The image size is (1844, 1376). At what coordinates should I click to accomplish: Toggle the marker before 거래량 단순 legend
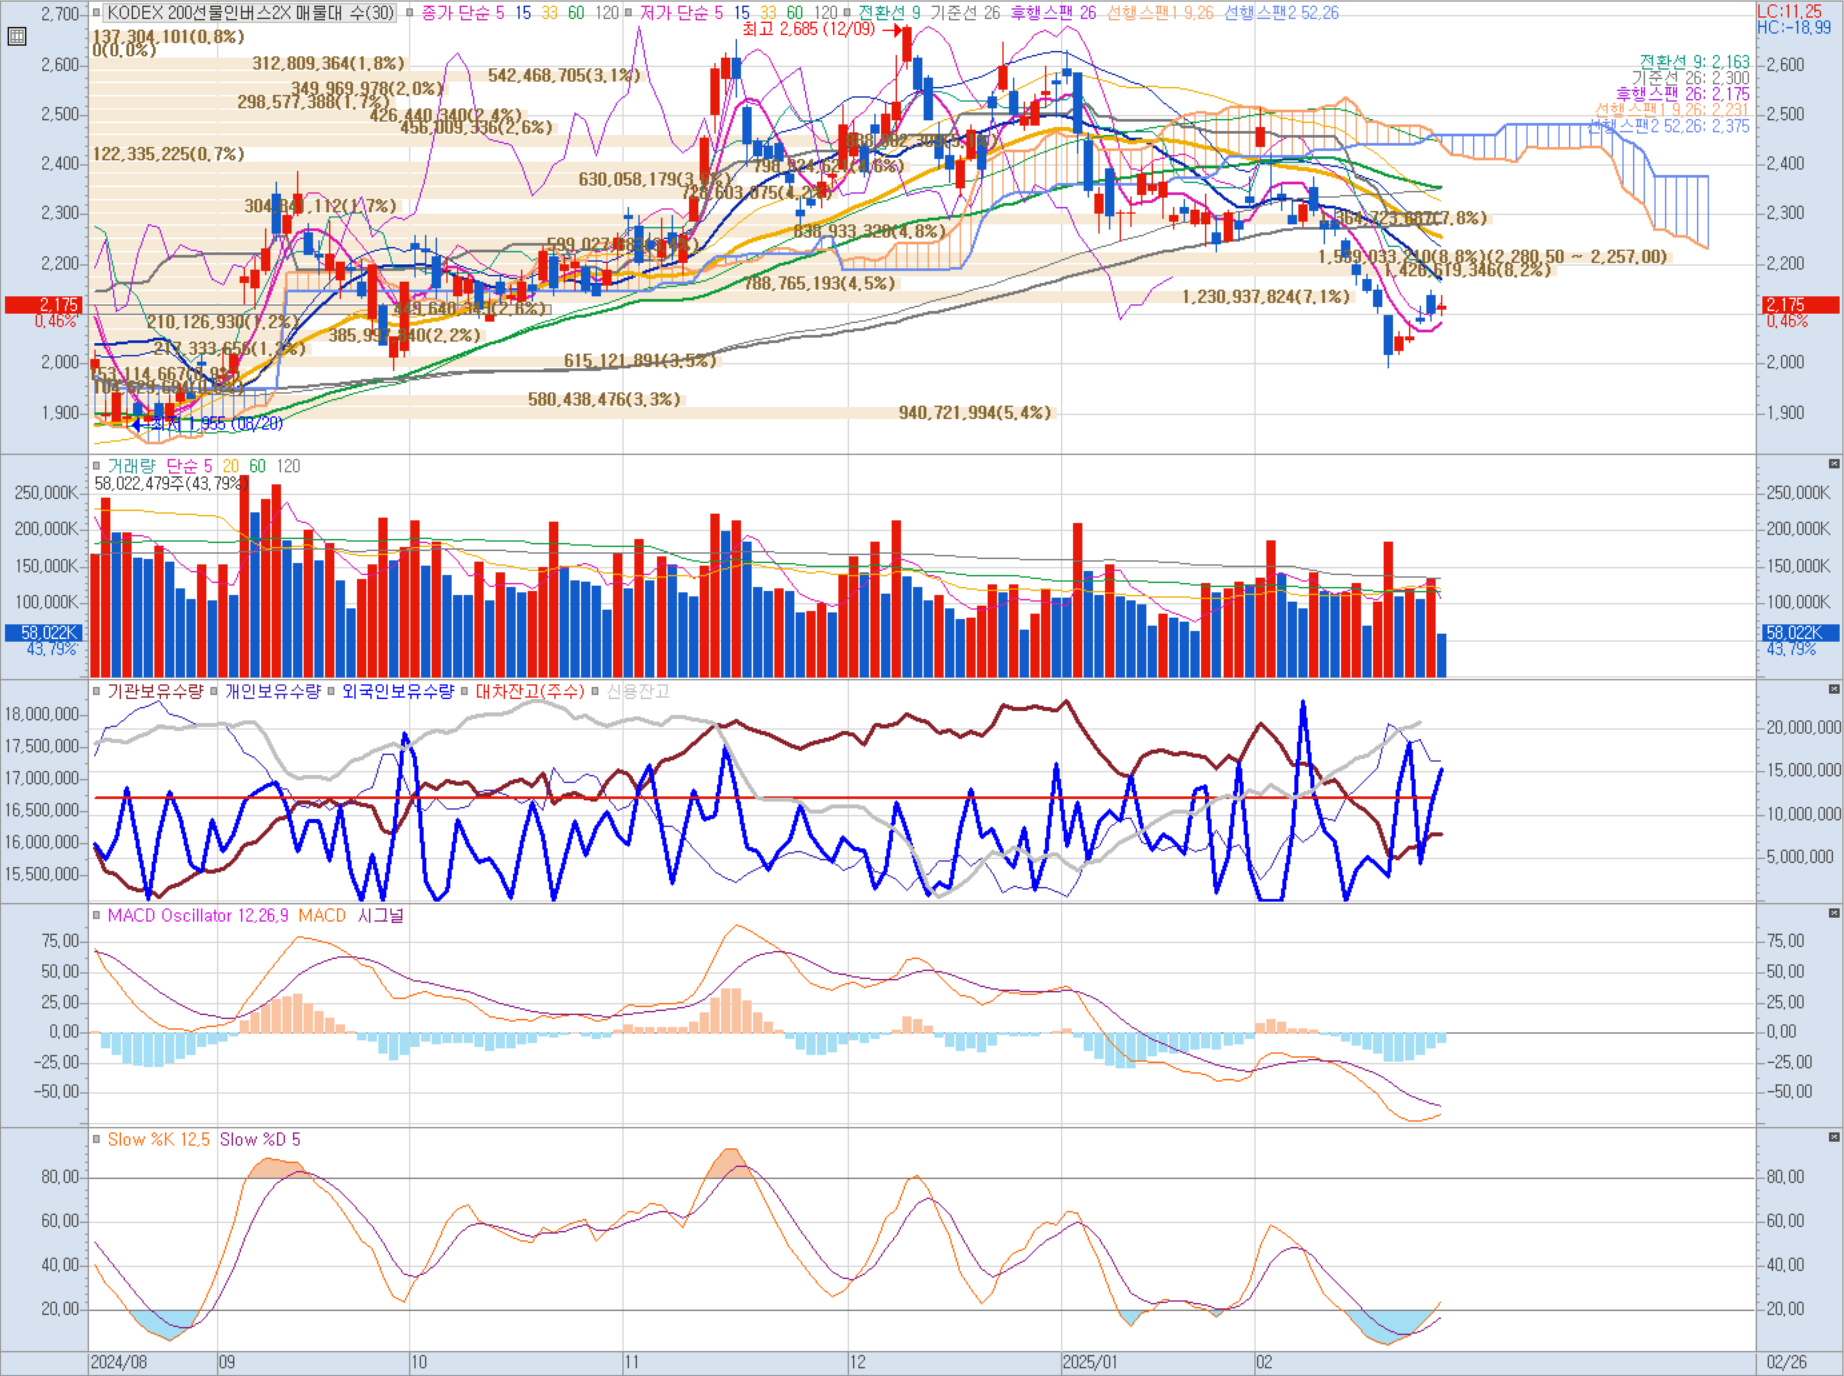97,466
